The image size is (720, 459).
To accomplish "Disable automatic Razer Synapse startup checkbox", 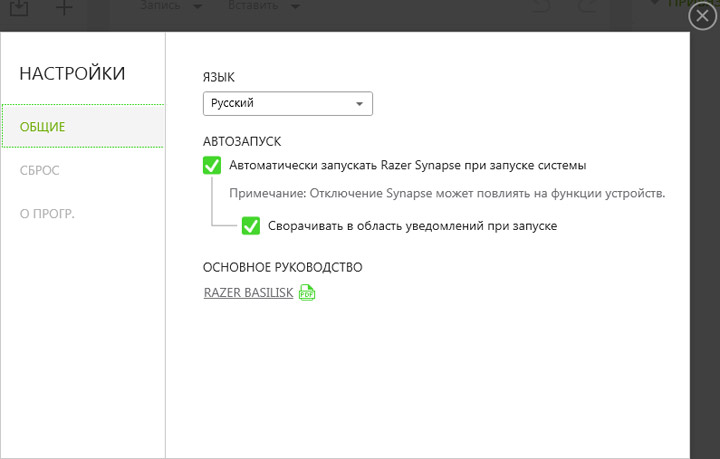I will 212,165.
